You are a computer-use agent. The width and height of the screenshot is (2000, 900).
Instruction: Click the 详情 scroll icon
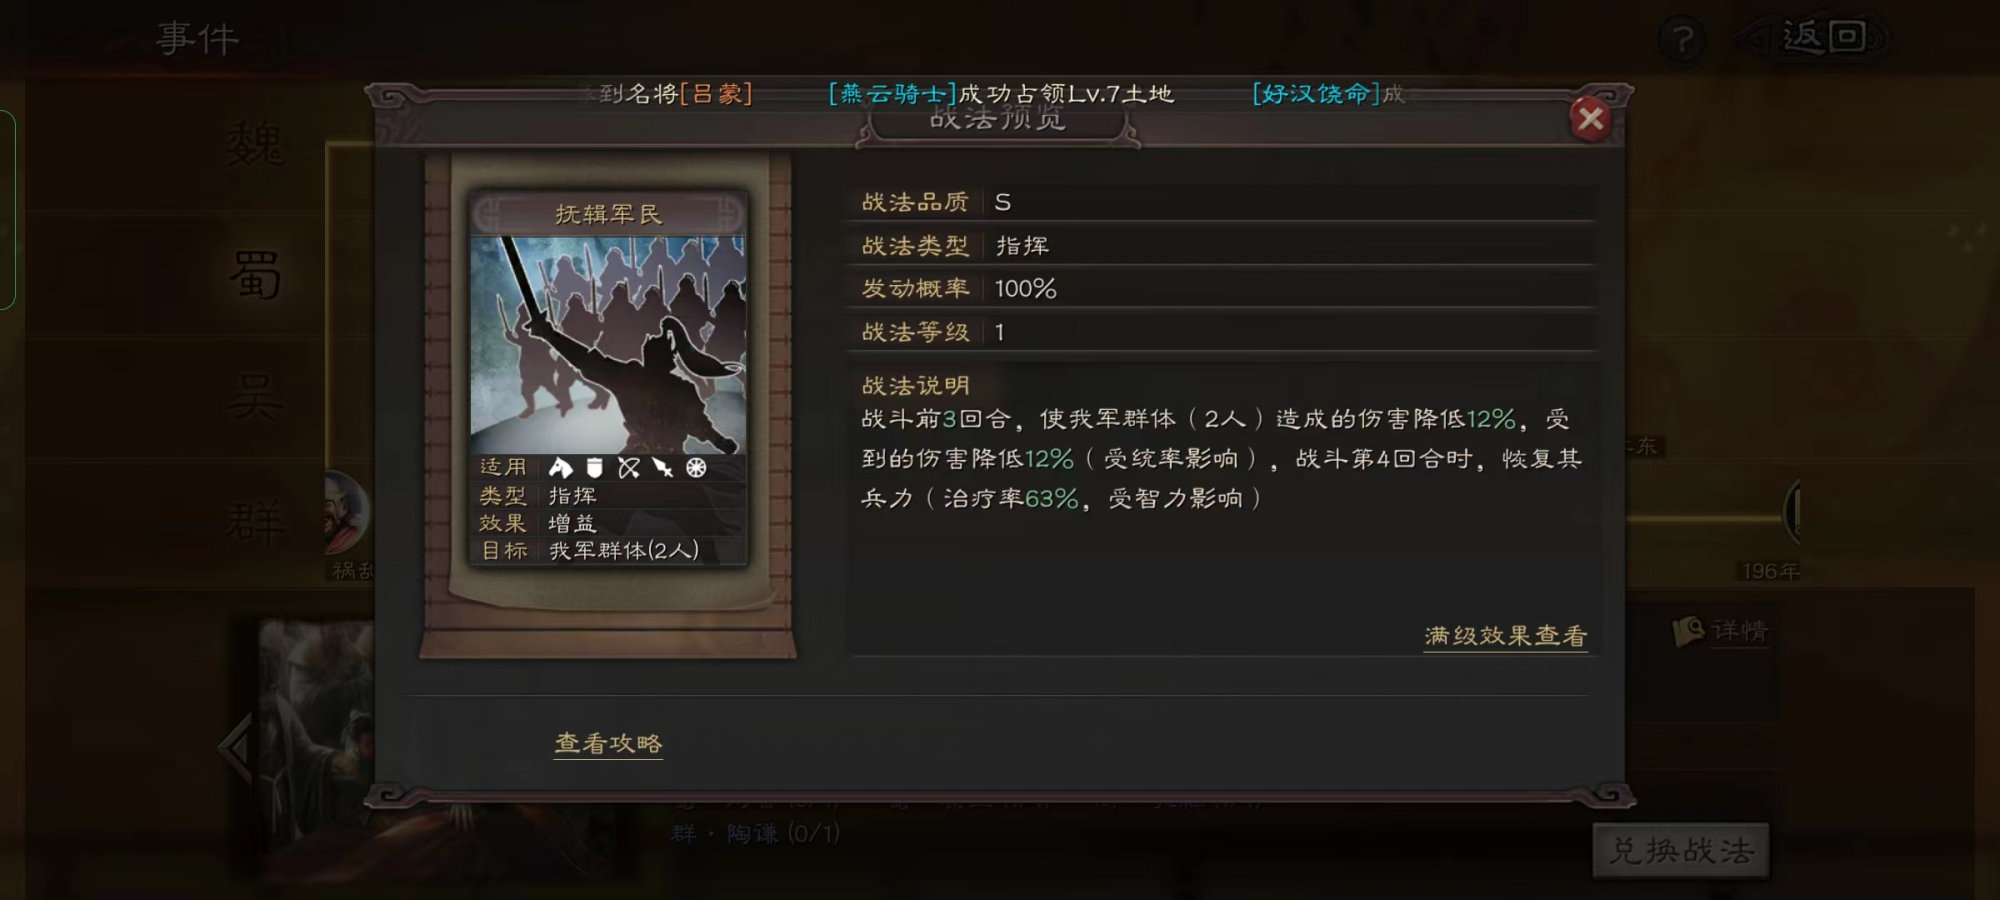pyautogui.click(x=1689, y=630)
